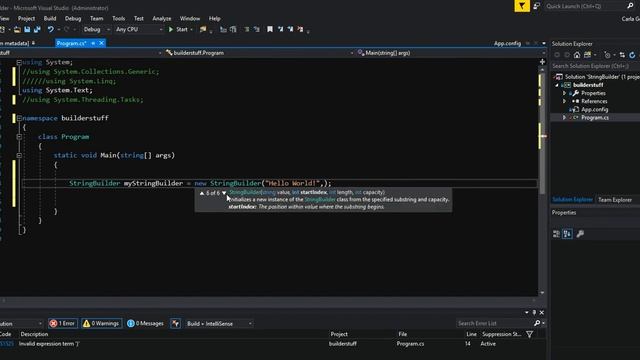This screenshot has height=360, width=640.
Task: Click the Next Bookmark toolbar icon
Action: [x=290, y=29]
